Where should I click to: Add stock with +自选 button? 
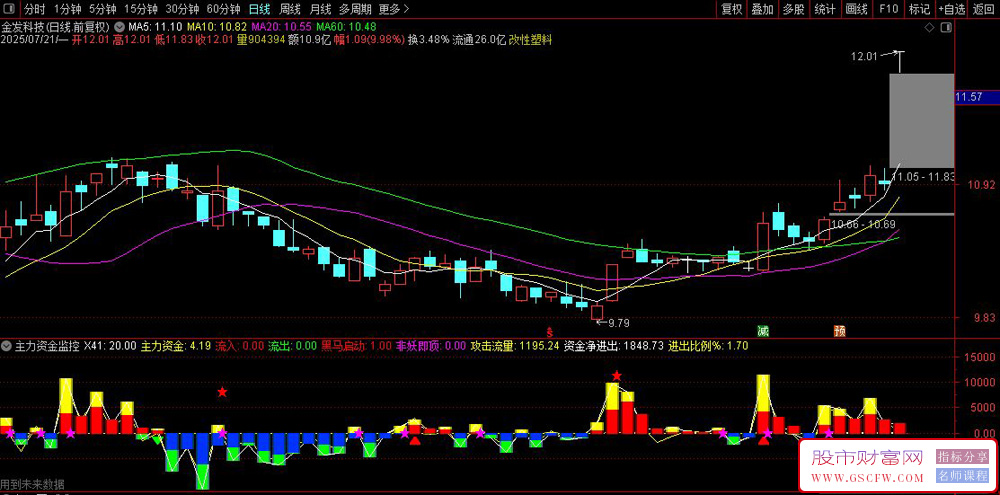pyautogui.click(x=952, y=9)
